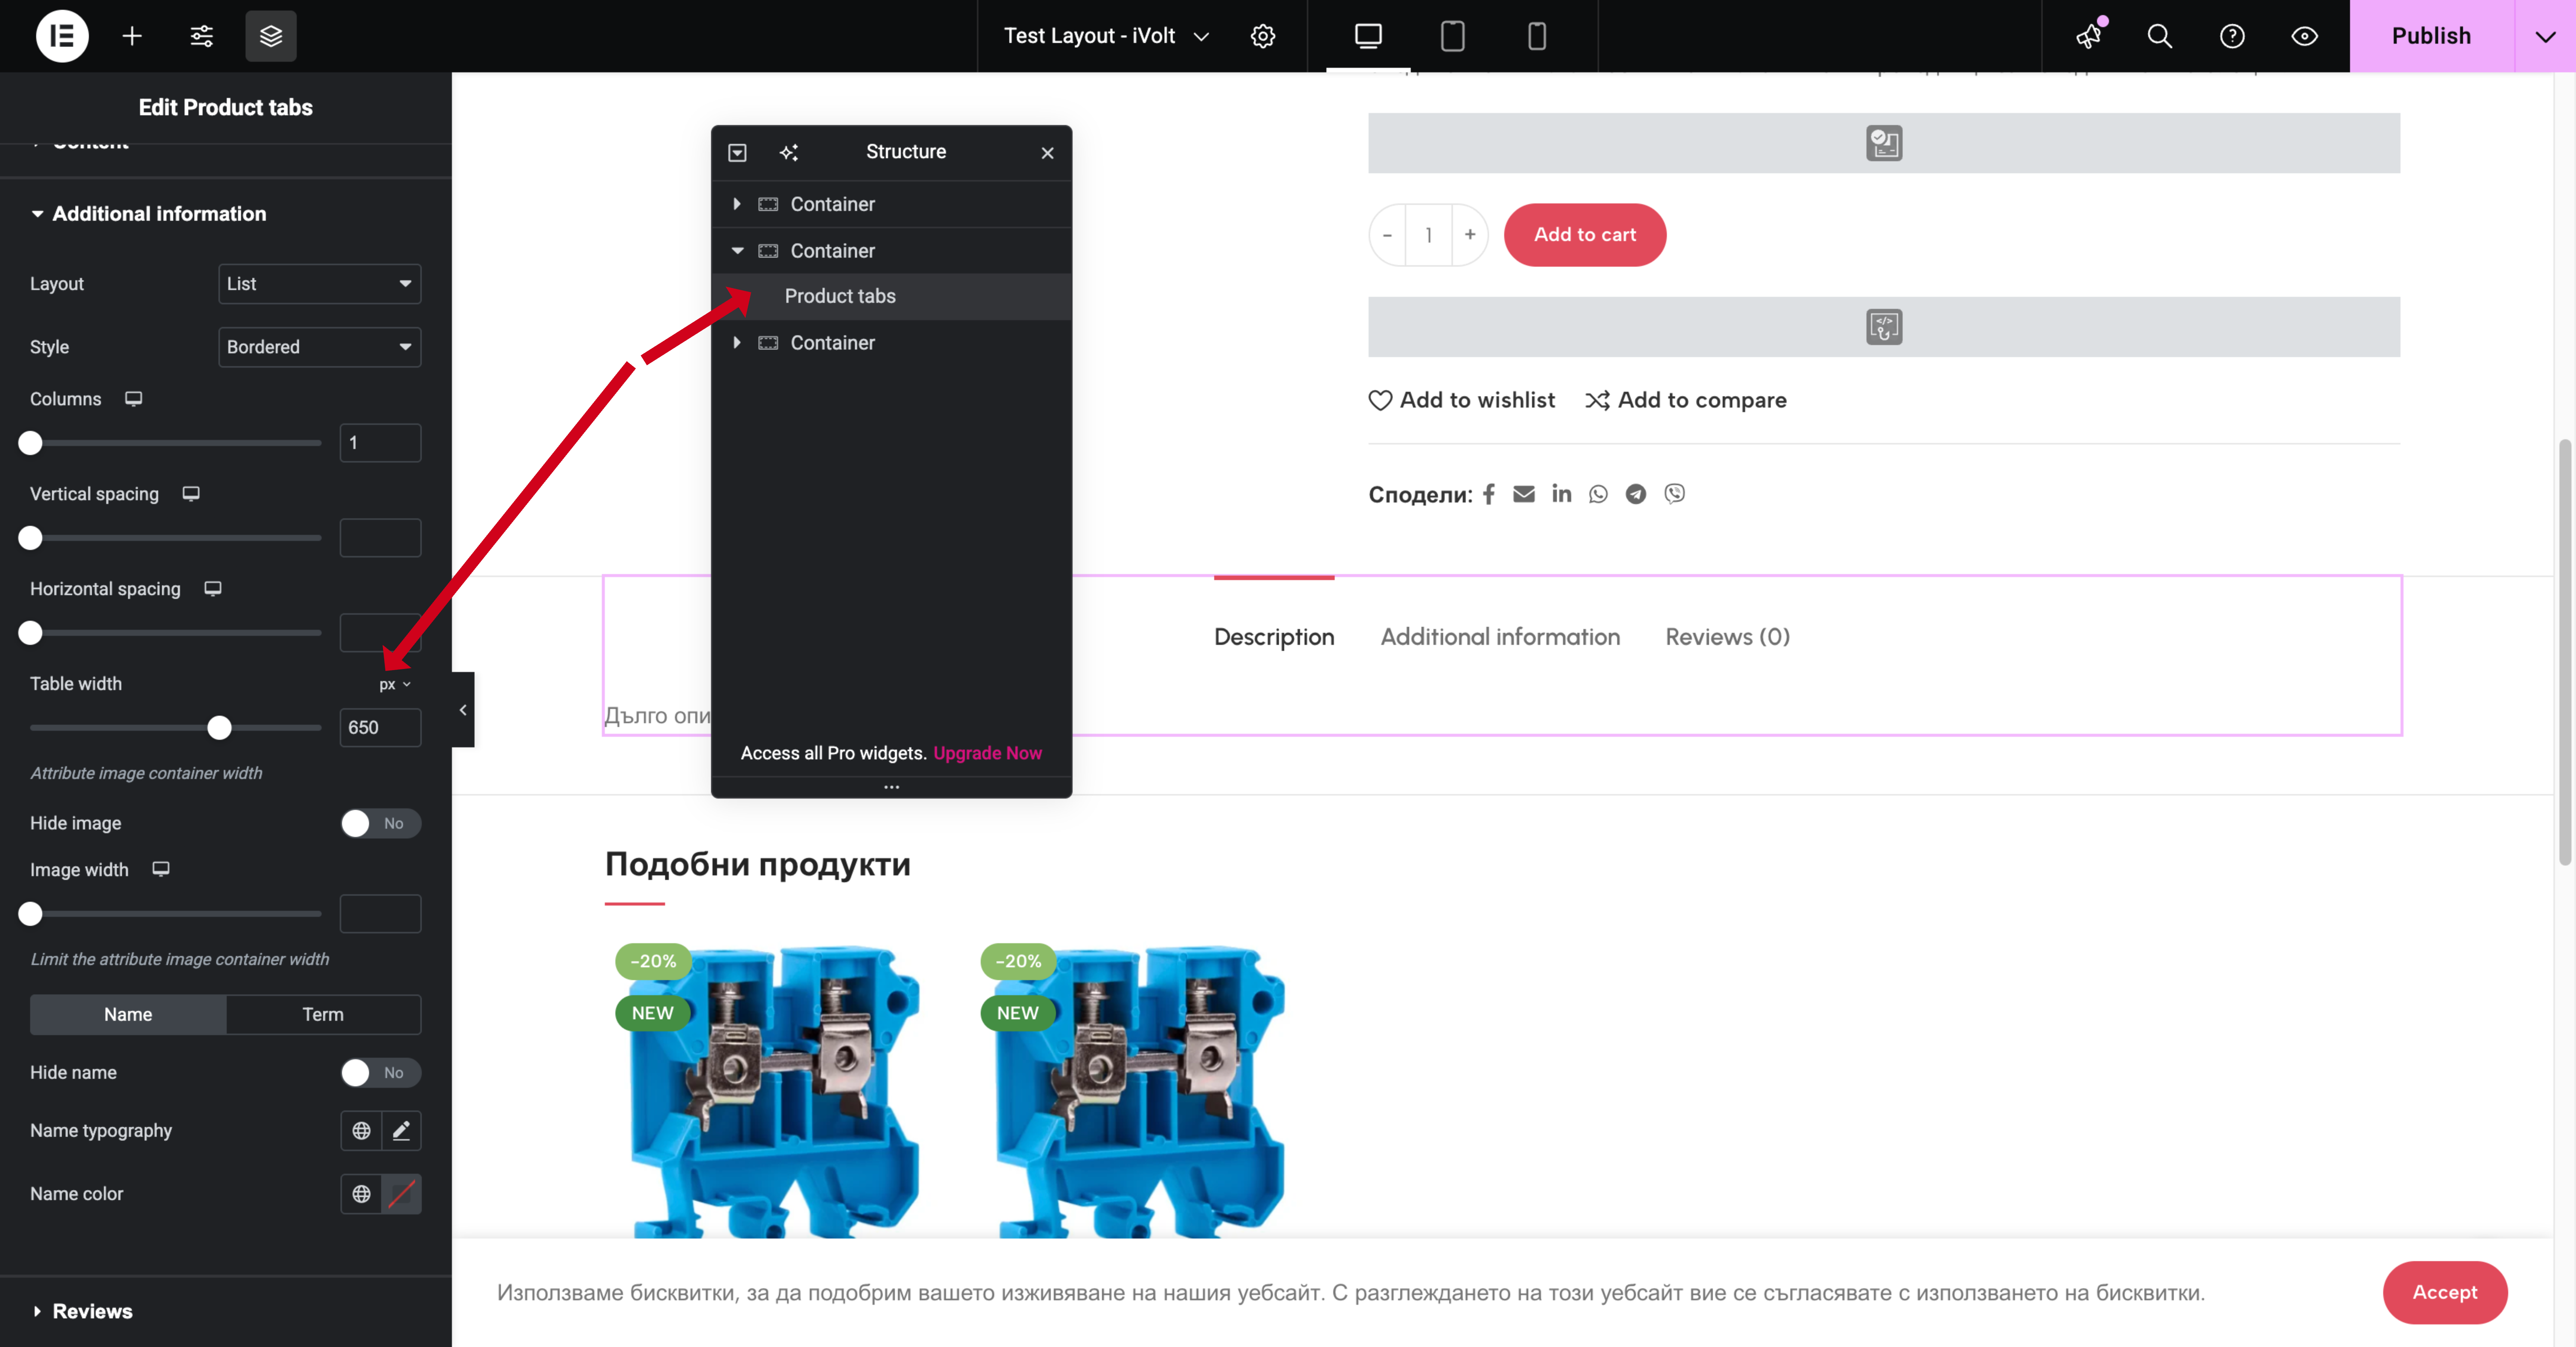Collapse the second Container in Structure
This screenshot has height=1347, width=2576.
pos(737,250)
